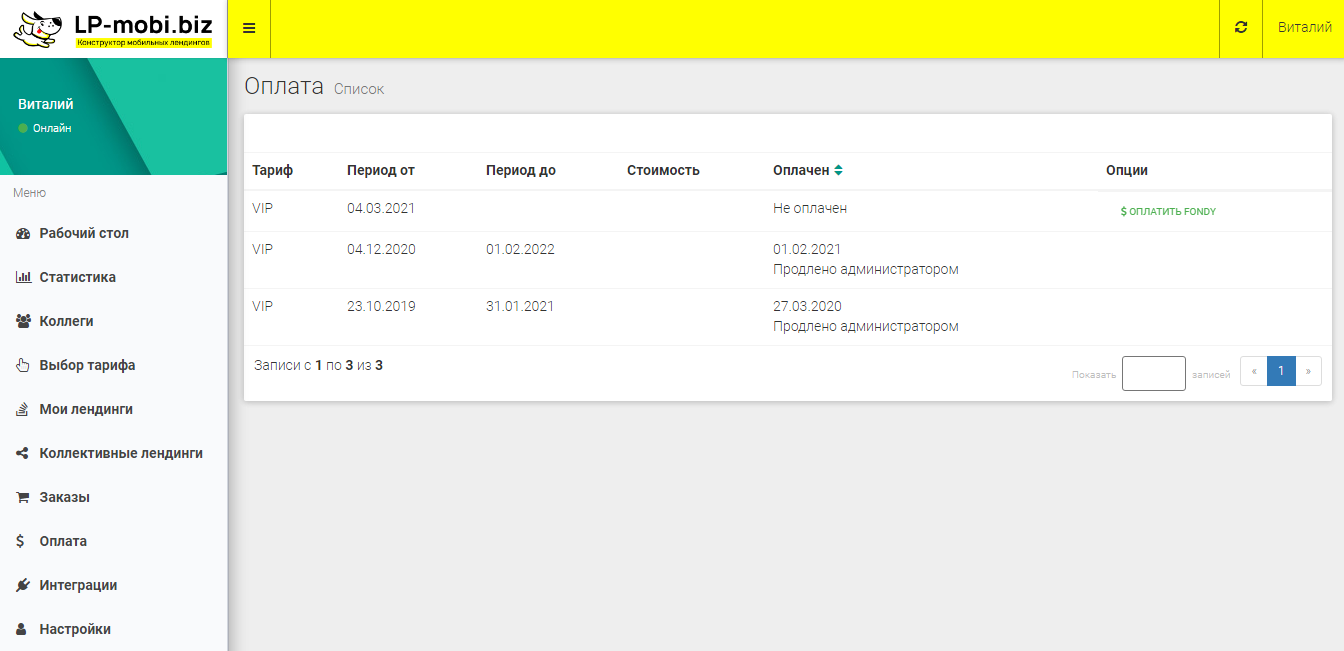Go to previous page using « arrow

click(x=1254, y=371)
